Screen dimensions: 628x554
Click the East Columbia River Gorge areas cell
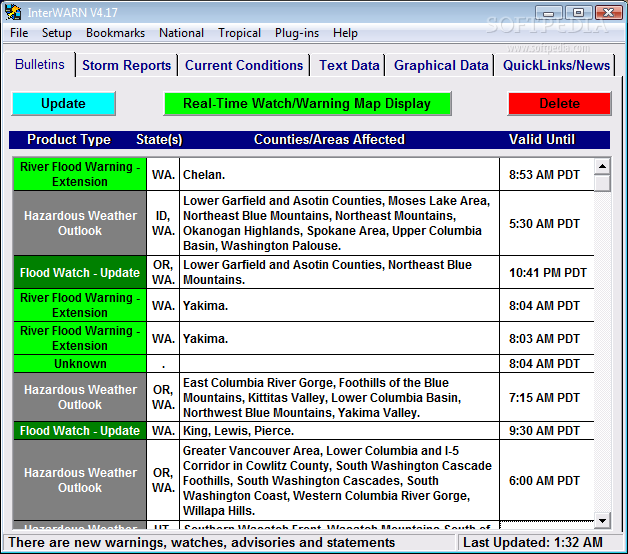click(x=340, y=397)
